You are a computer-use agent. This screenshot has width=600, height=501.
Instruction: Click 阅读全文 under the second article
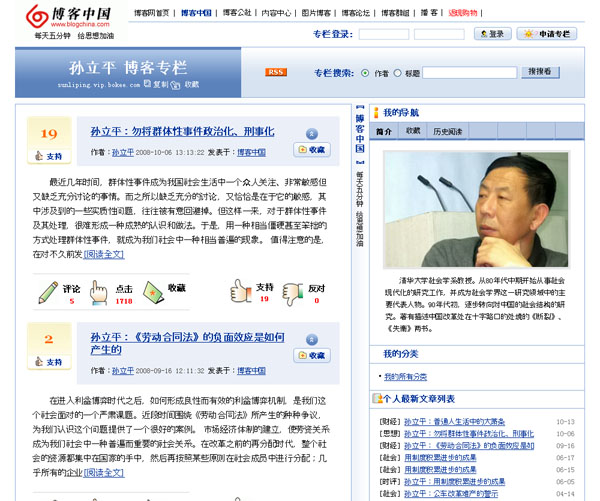click(104, 473)
